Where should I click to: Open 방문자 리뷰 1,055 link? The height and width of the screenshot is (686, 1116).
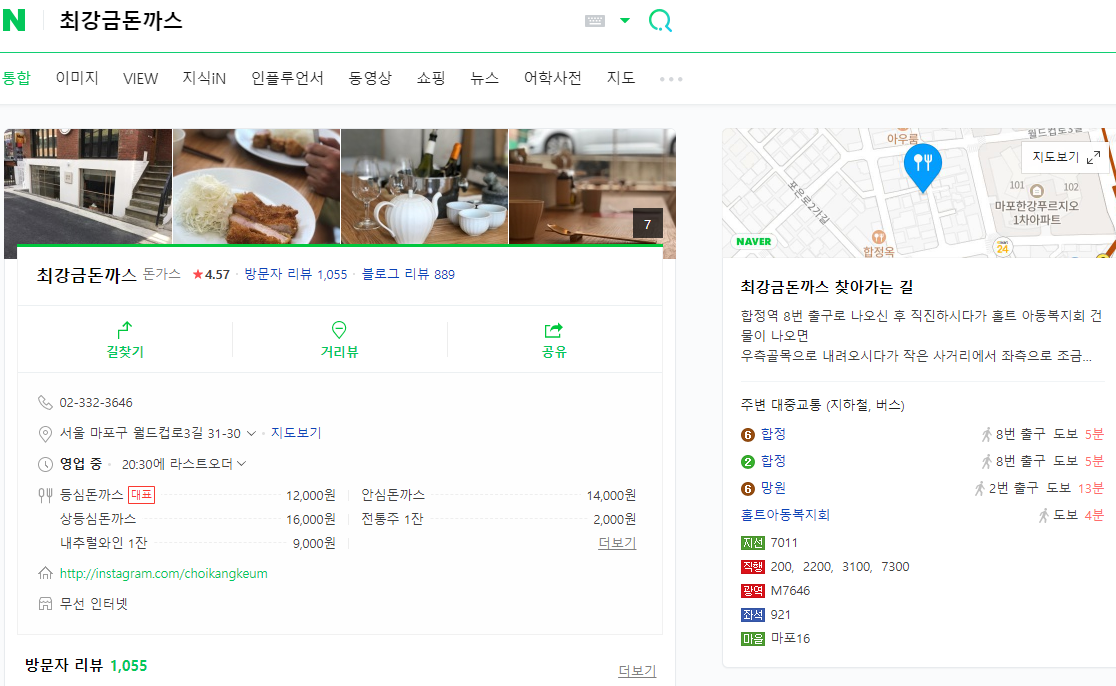[x=295, y=275]
